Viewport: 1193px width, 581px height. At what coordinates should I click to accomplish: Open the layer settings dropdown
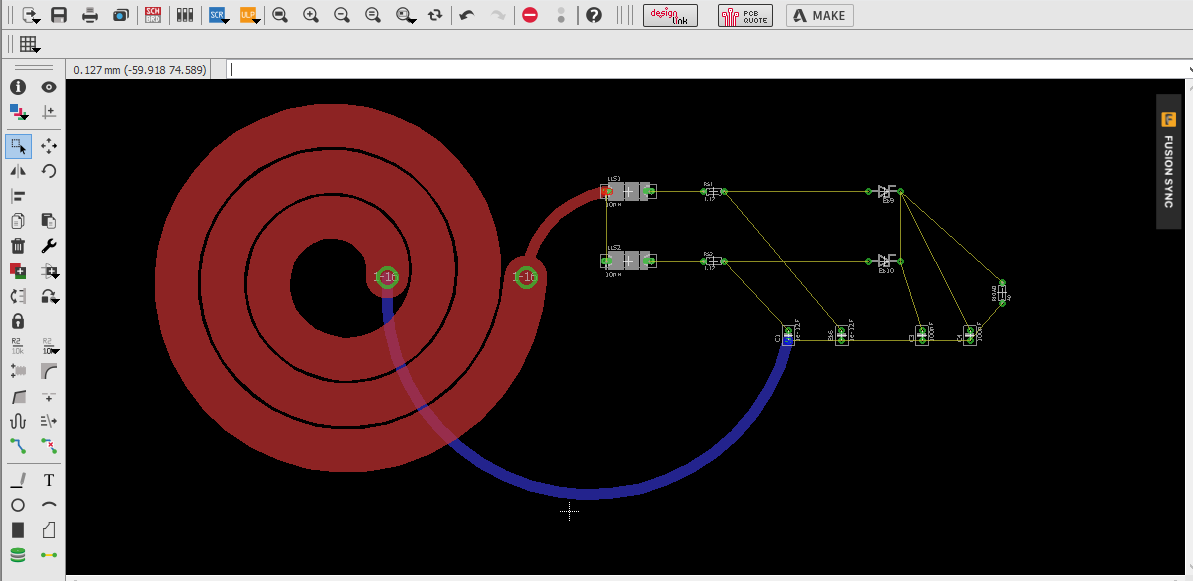click(x=18, y=111)
